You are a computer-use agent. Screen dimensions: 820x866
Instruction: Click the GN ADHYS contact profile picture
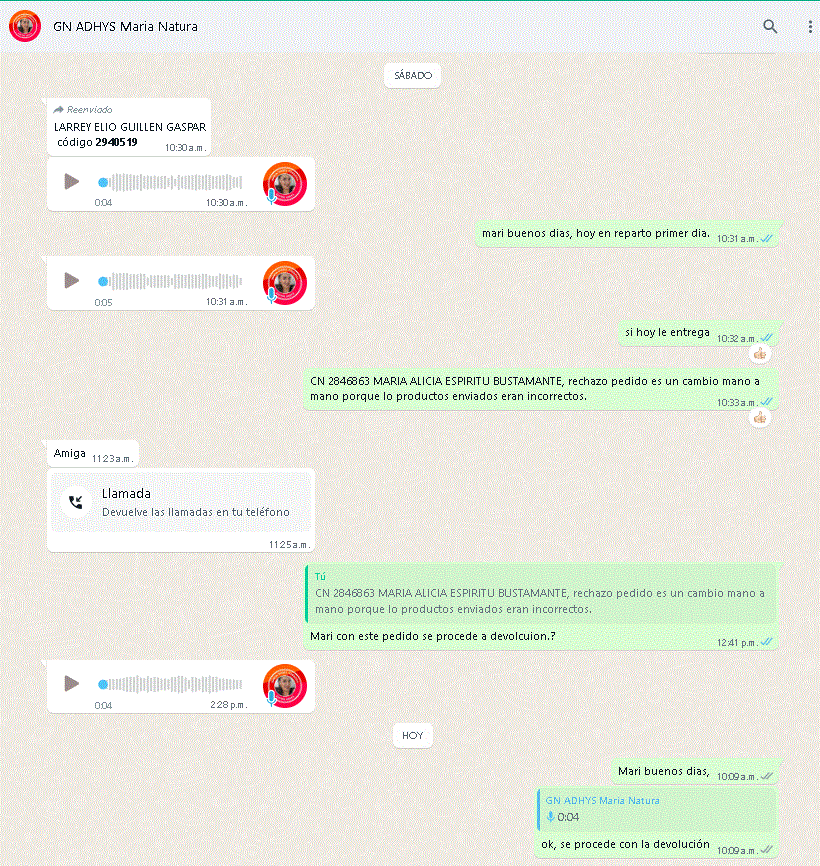25,26
